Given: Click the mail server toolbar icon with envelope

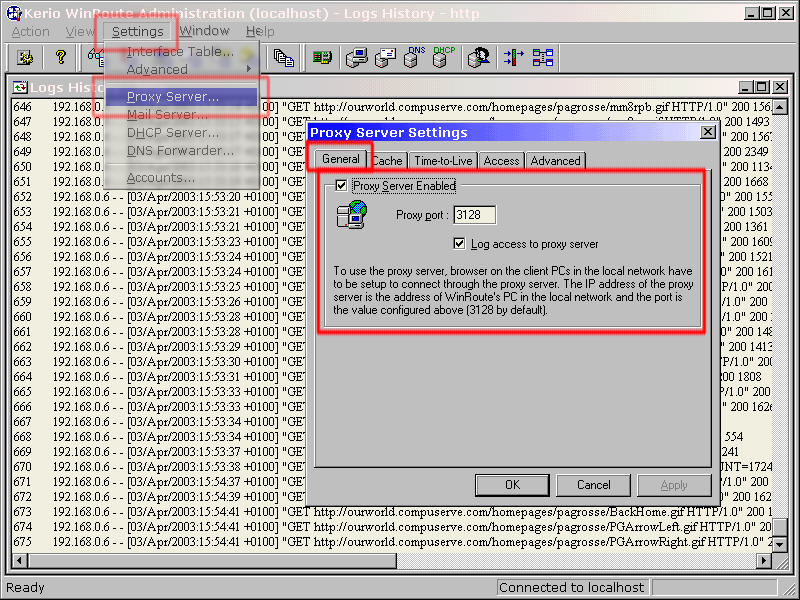Looking at the screenshot, I should [x=386, y=57].
